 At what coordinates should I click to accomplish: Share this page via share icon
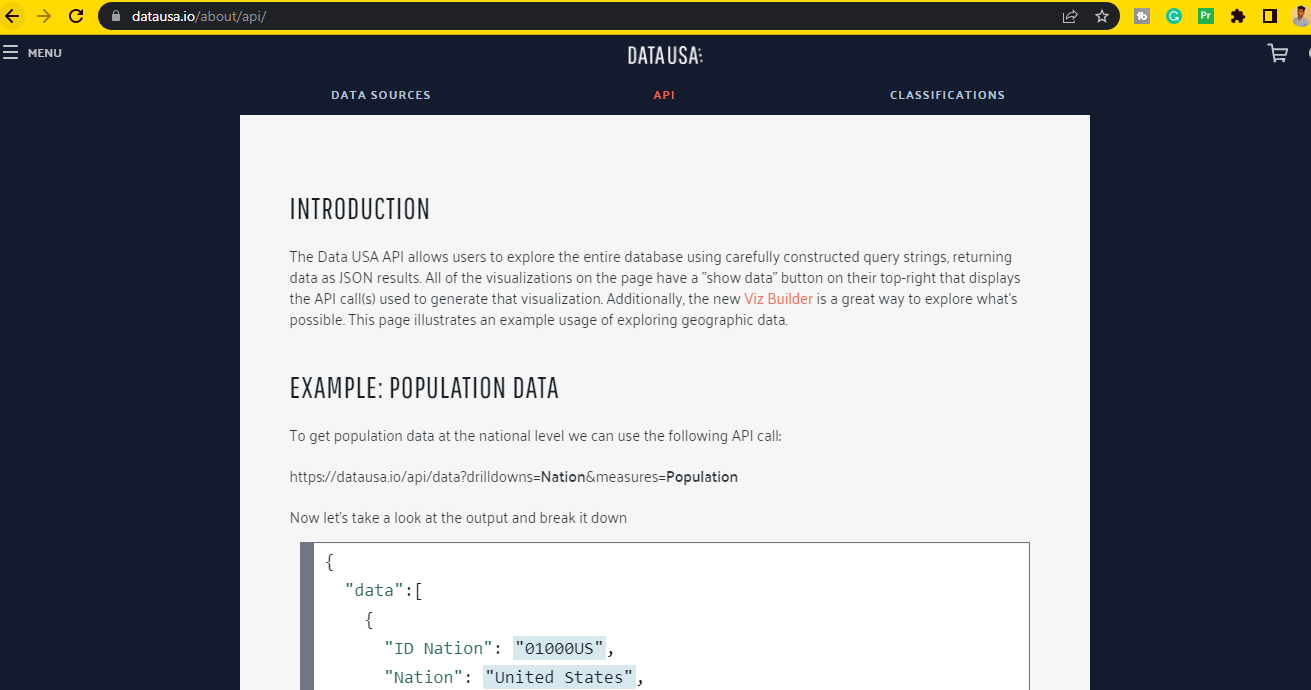pyautogui.click(x=1070, y=16)
